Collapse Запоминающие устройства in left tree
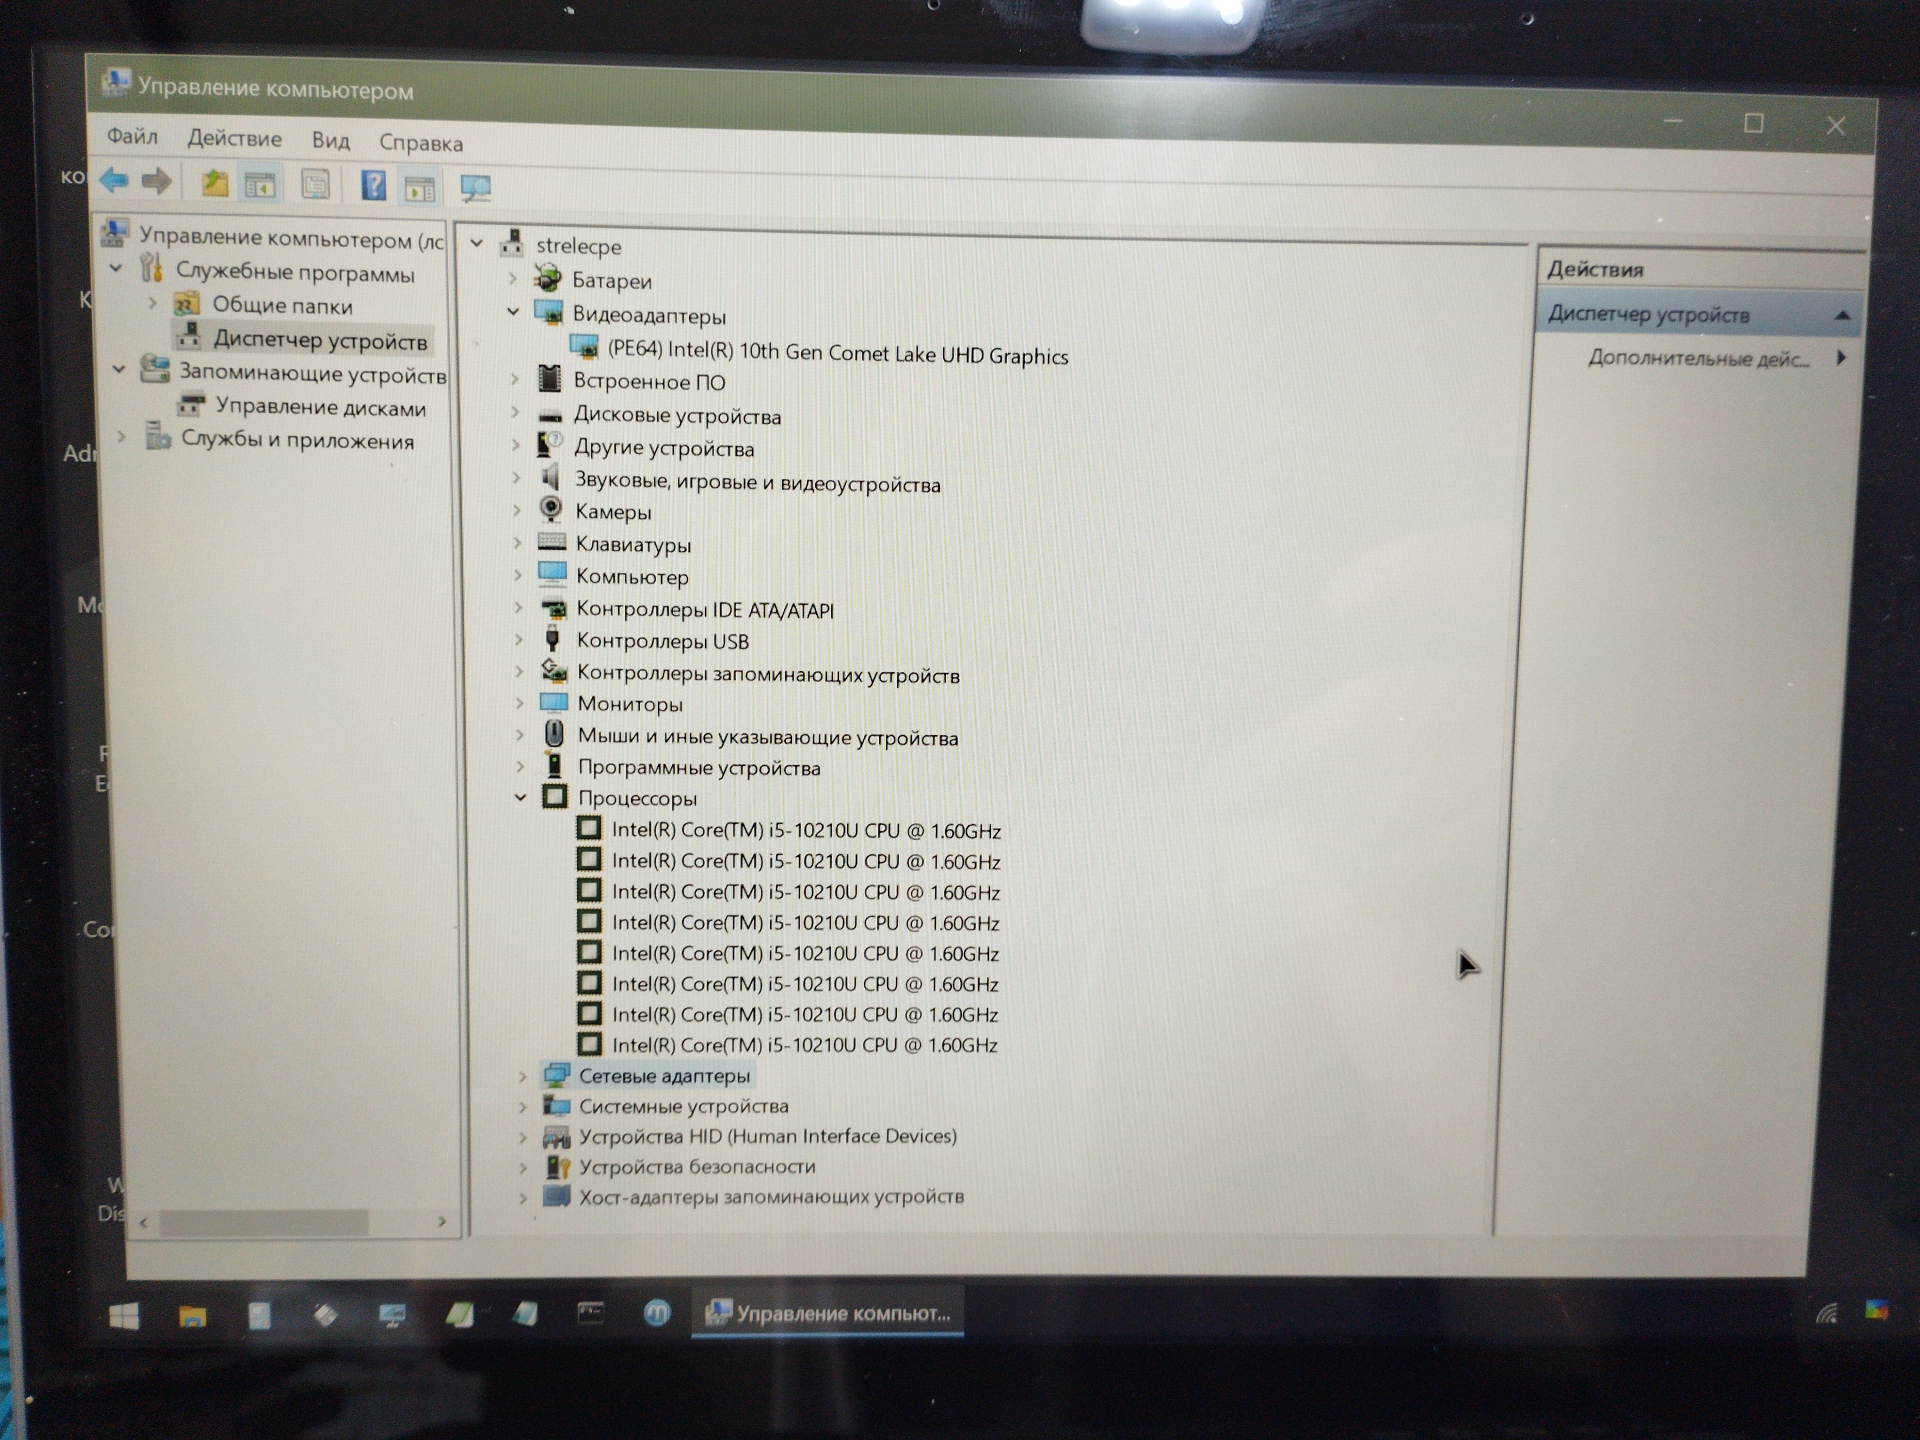 pos(119,369)
